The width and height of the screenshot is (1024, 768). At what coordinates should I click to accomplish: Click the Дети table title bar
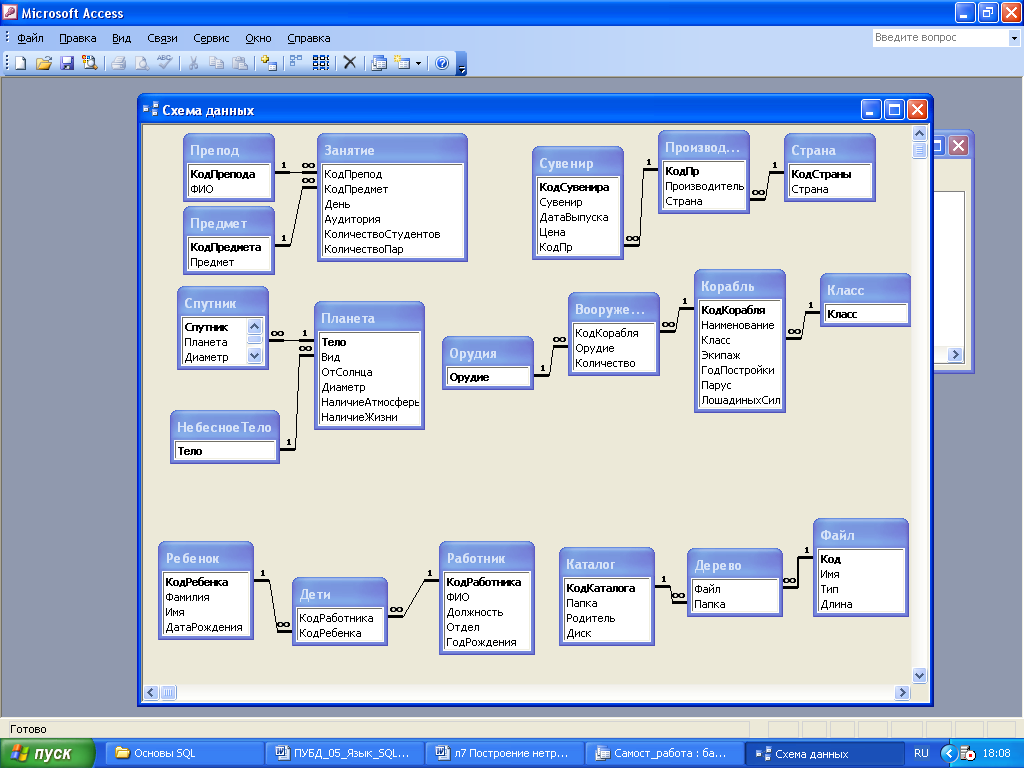pos(340,594)
